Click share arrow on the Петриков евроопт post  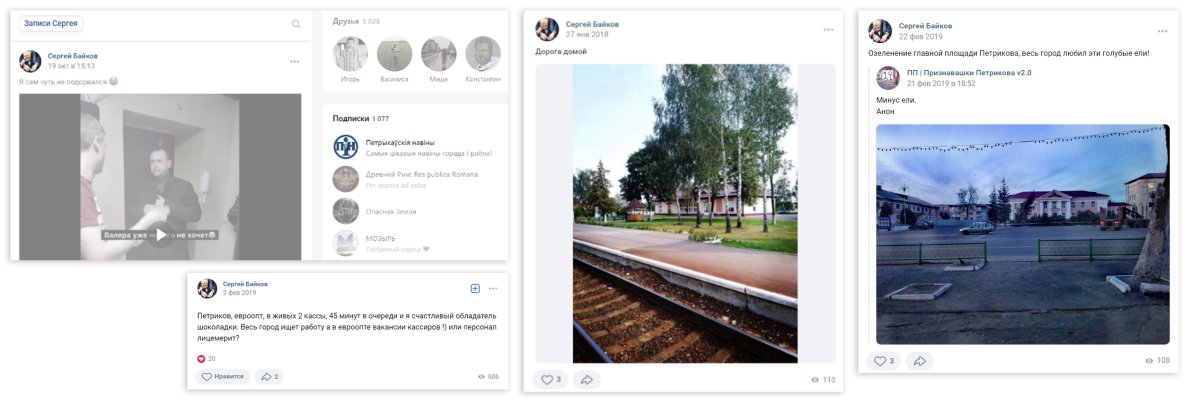coord(269,377)
